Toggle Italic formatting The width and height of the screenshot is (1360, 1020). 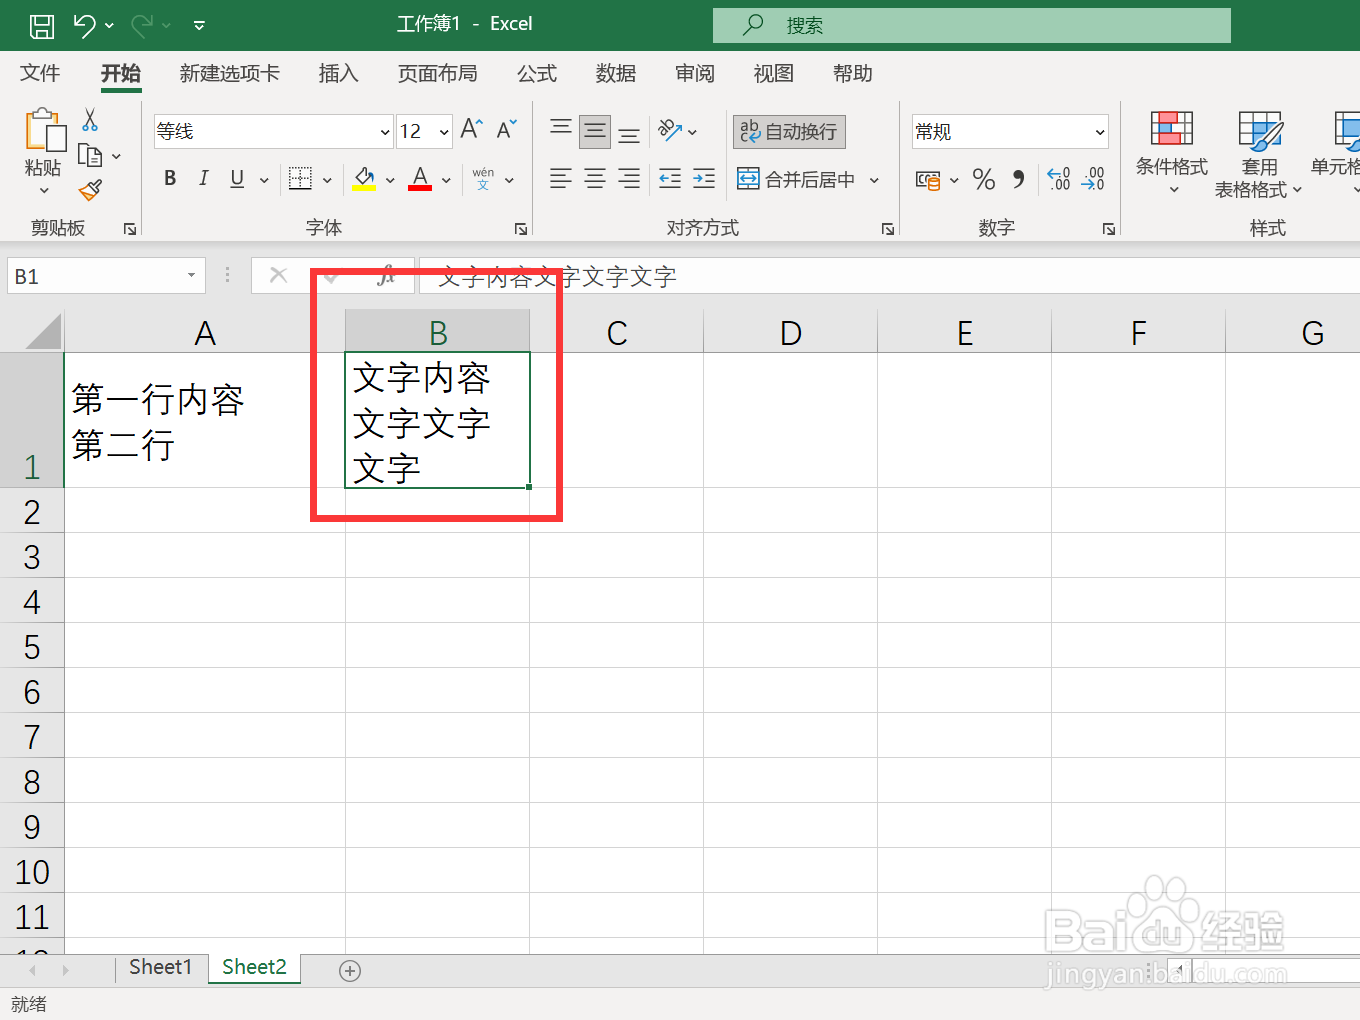(x=203, y=178)
